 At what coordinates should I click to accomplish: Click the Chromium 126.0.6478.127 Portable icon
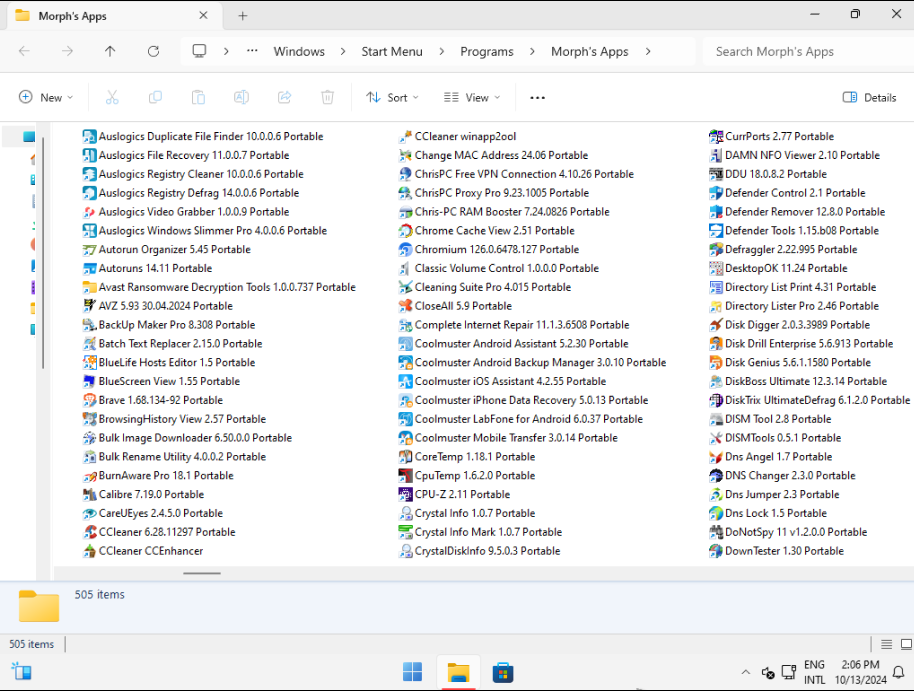pos(405,250)
